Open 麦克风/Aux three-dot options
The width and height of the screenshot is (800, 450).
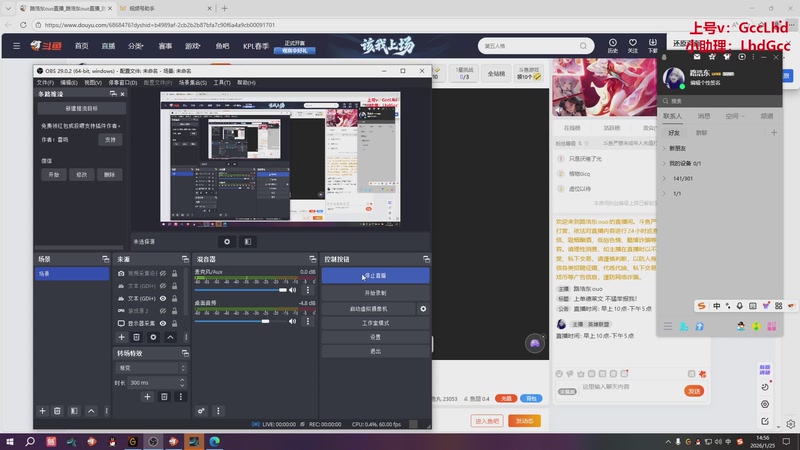(x=308, y=290)
